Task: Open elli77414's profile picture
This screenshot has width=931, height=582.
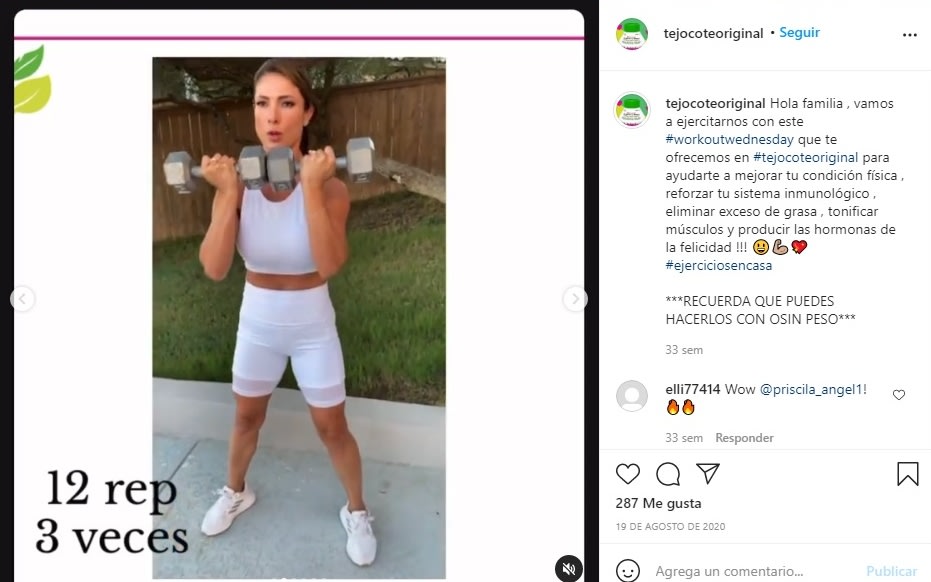Action: tap(632, 396)
